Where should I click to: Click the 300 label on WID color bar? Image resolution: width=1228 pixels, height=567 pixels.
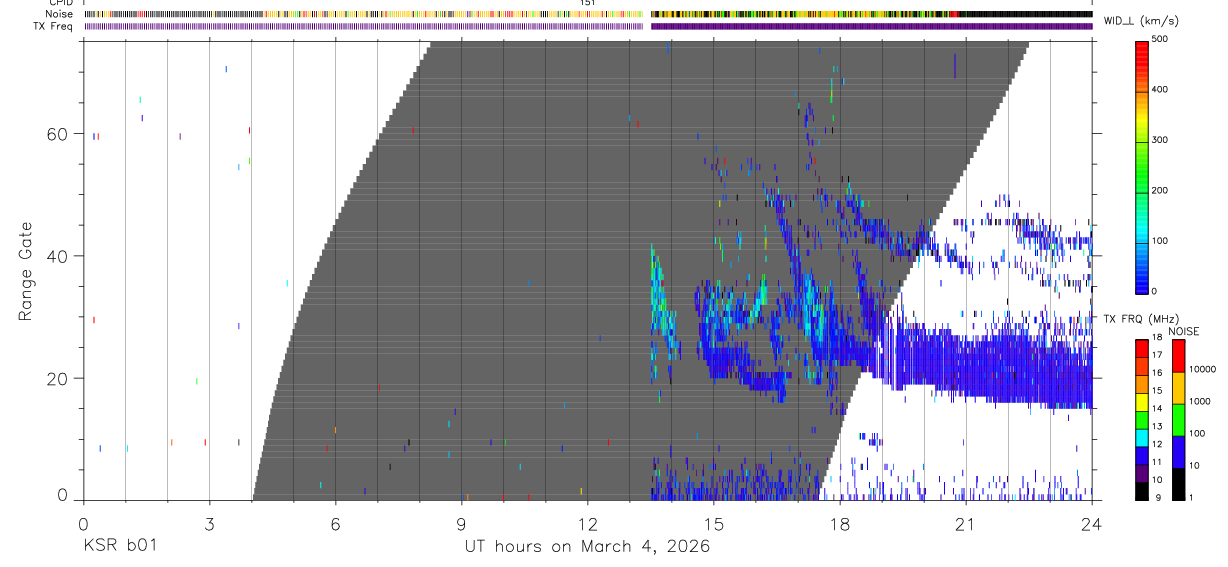coord(1160,140)
